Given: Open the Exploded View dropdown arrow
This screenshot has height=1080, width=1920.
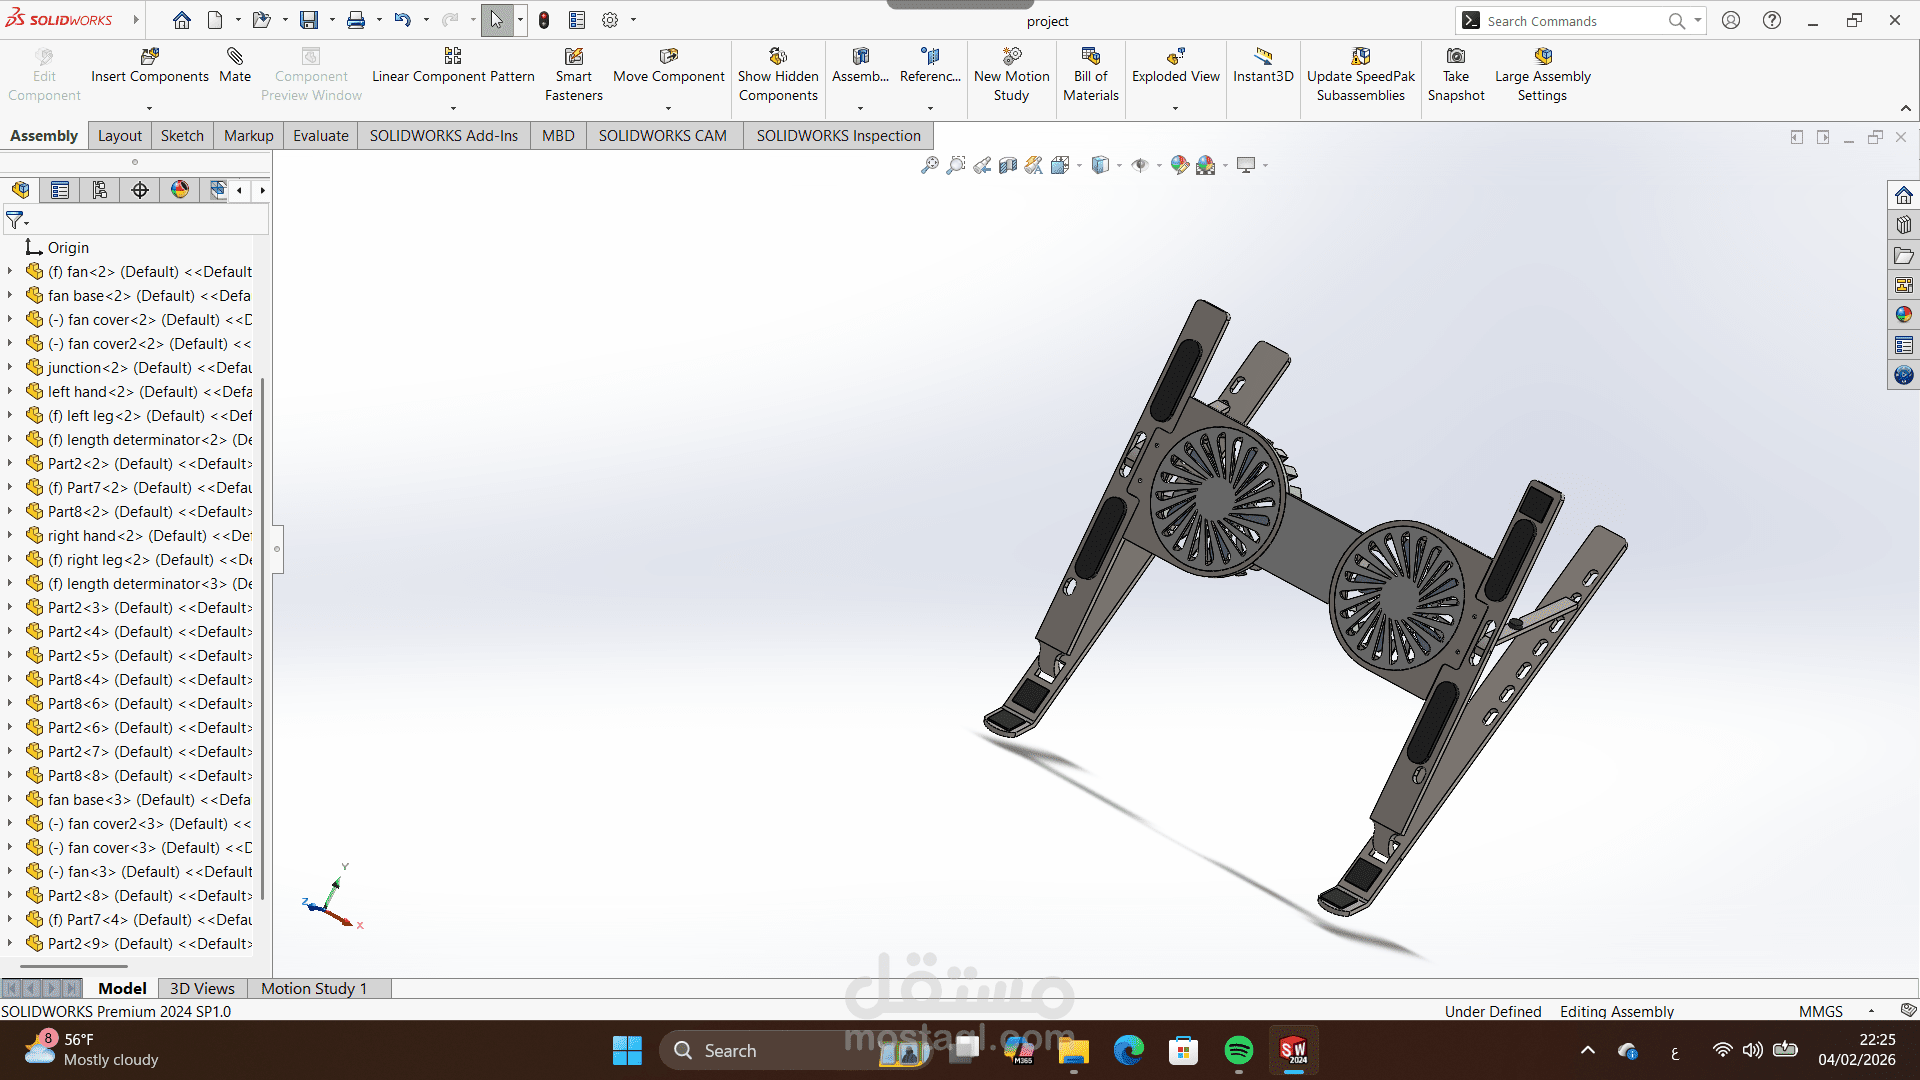Looking at the screenshot, I should [1175, 108].
